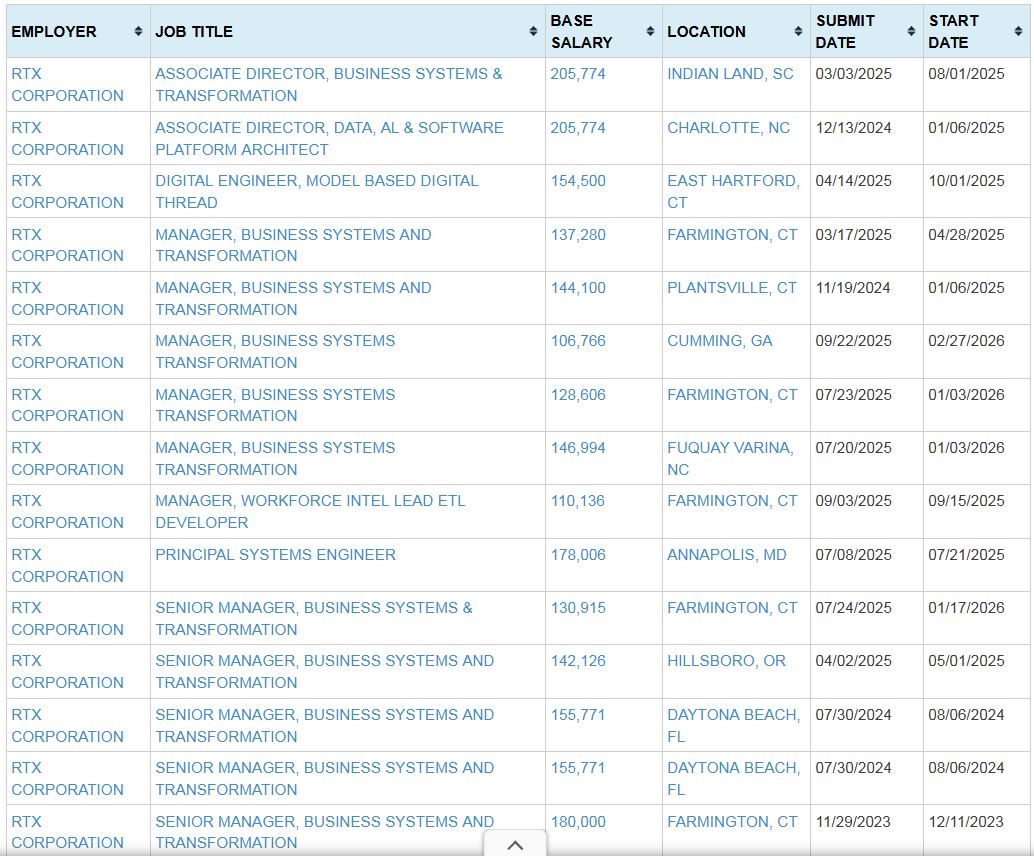The image size is (1034, 856).
Task: Sort by Base Salary column arrows
Action: (650, 31)
